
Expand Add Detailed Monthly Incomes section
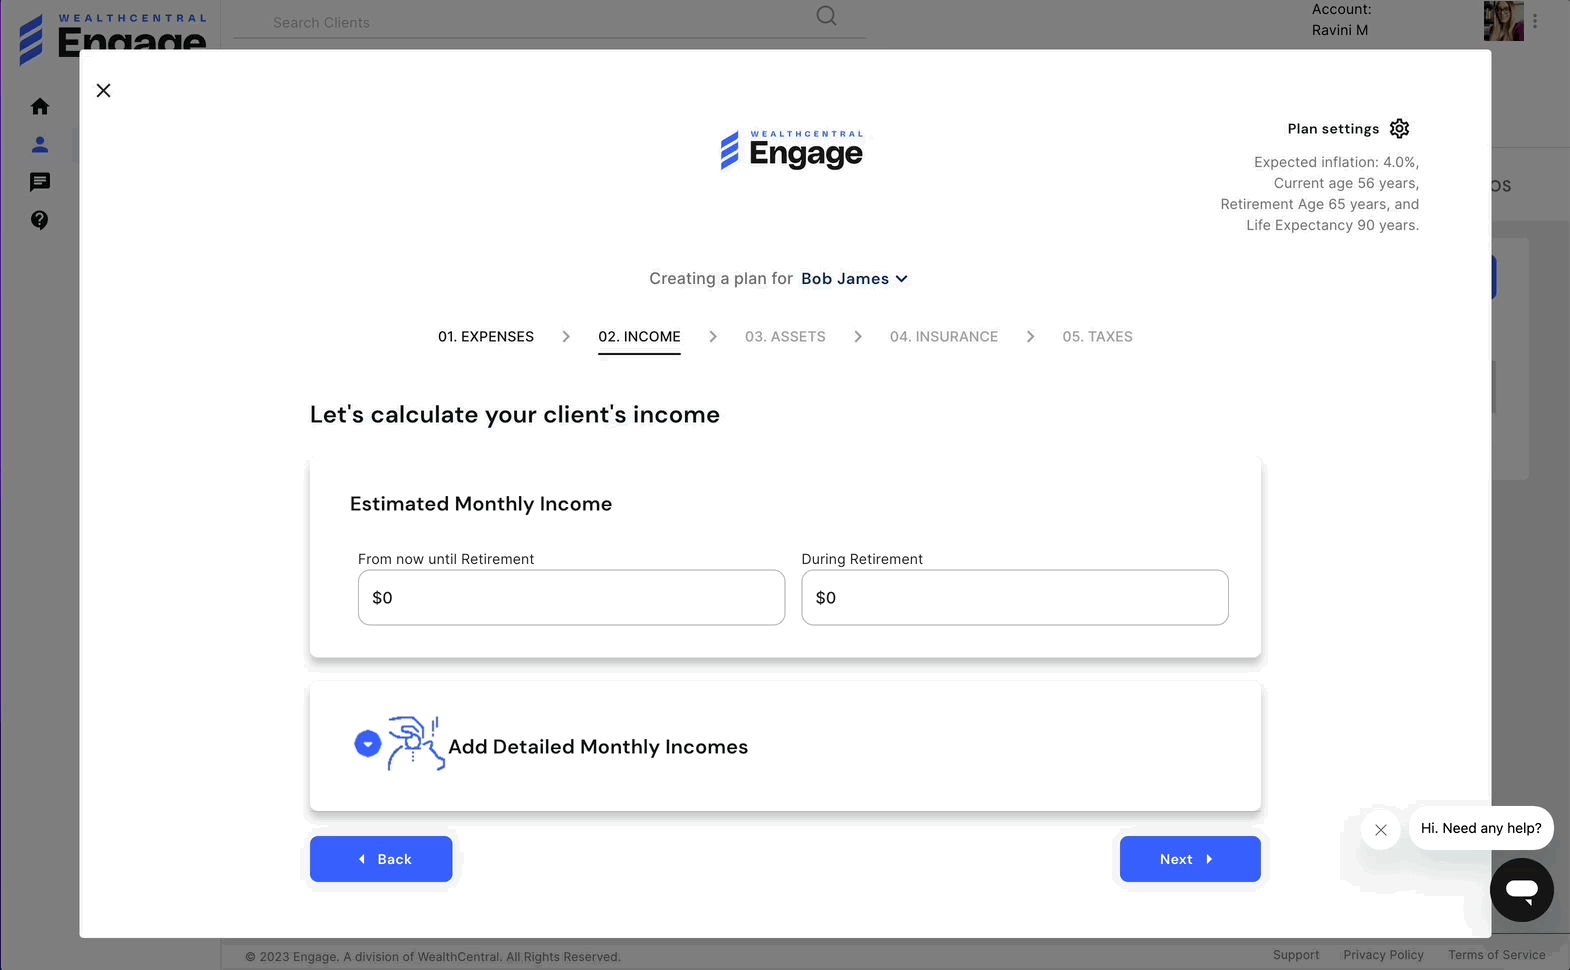[x=368, y=744]
